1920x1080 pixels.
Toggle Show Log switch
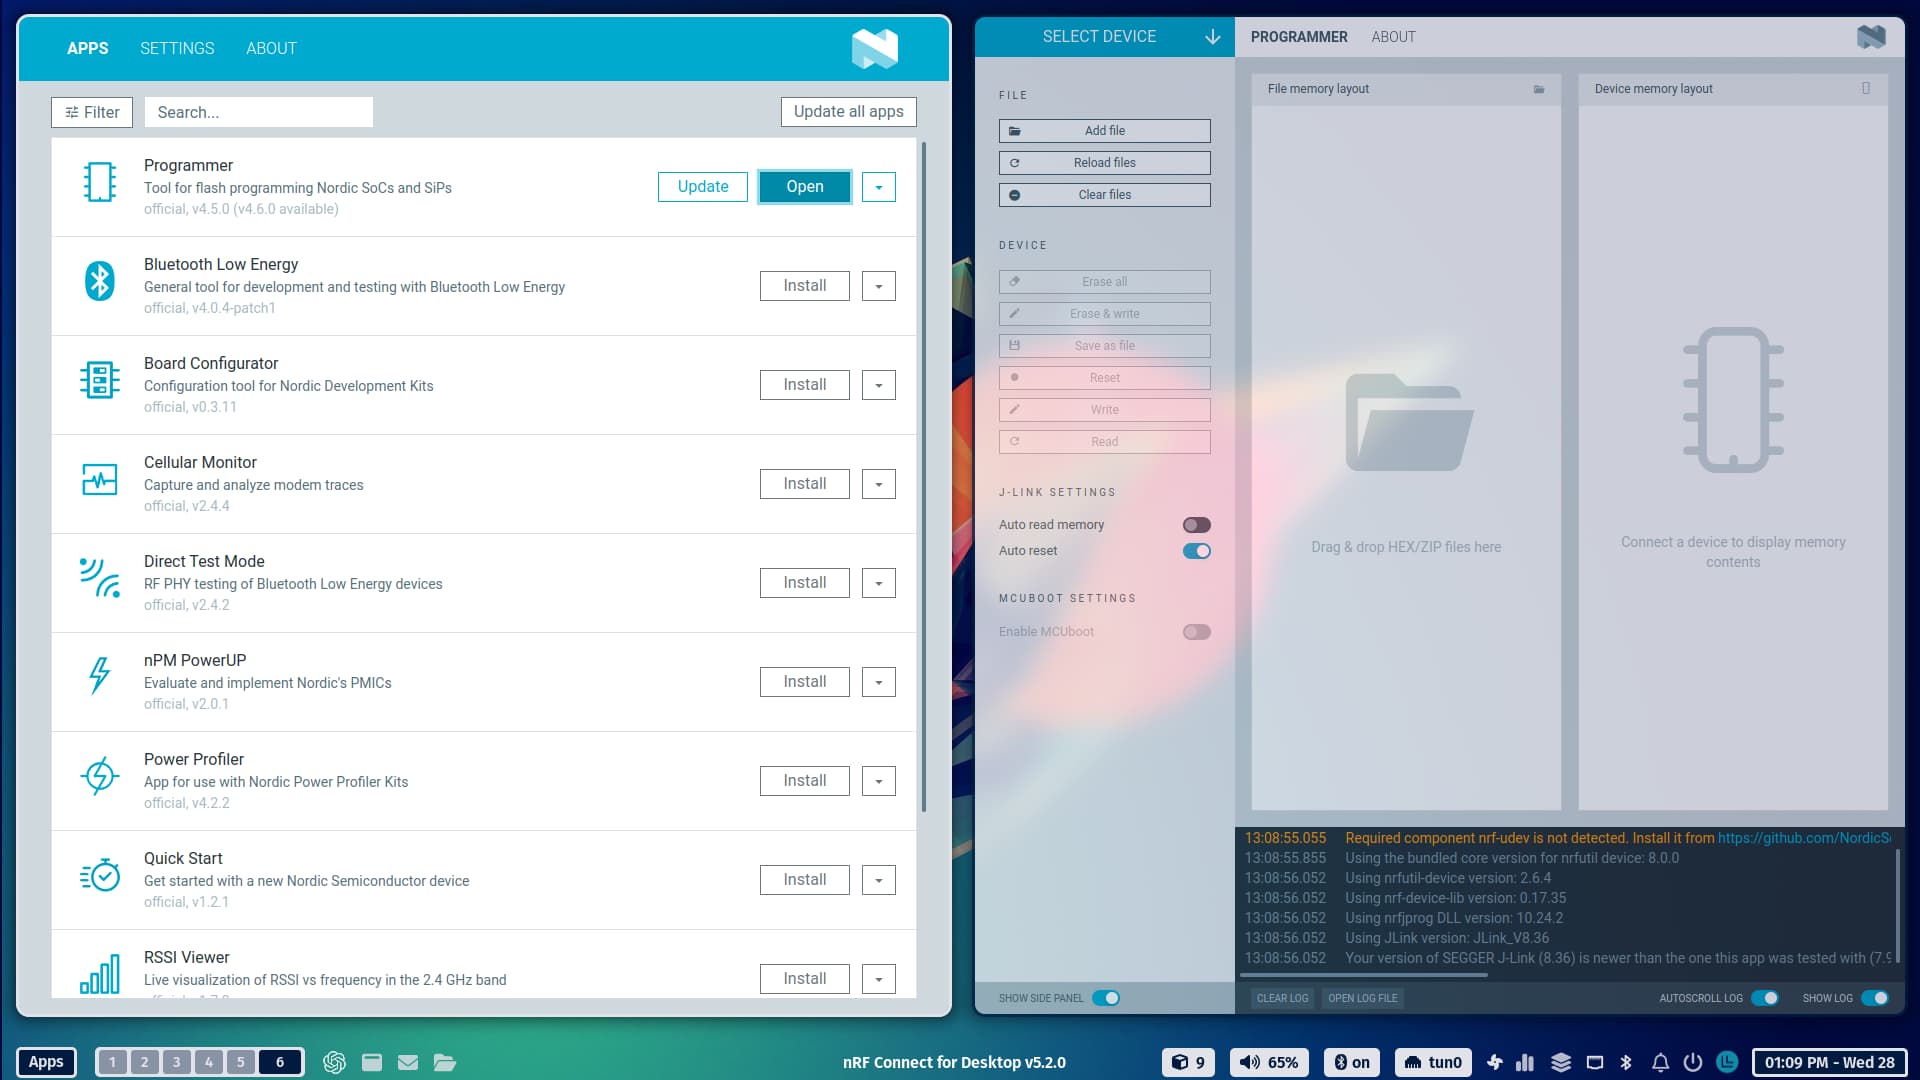point(1875,998)
